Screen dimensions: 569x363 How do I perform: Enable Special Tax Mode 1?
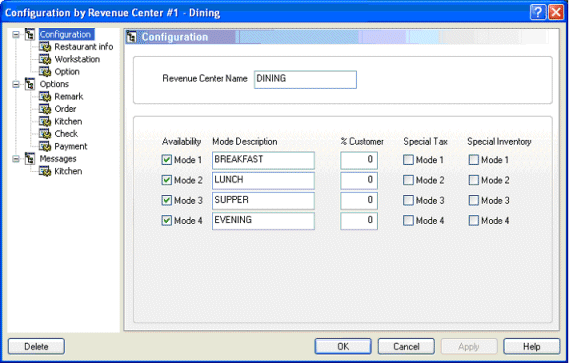[x=408, y=160]
